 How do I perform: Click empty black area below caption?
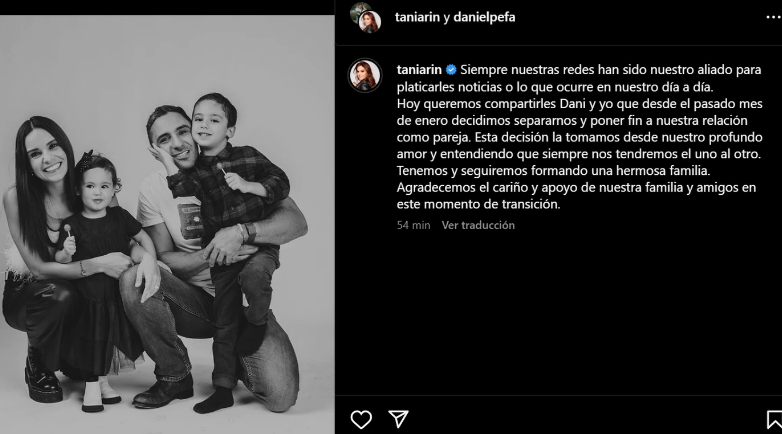(559, 314)
